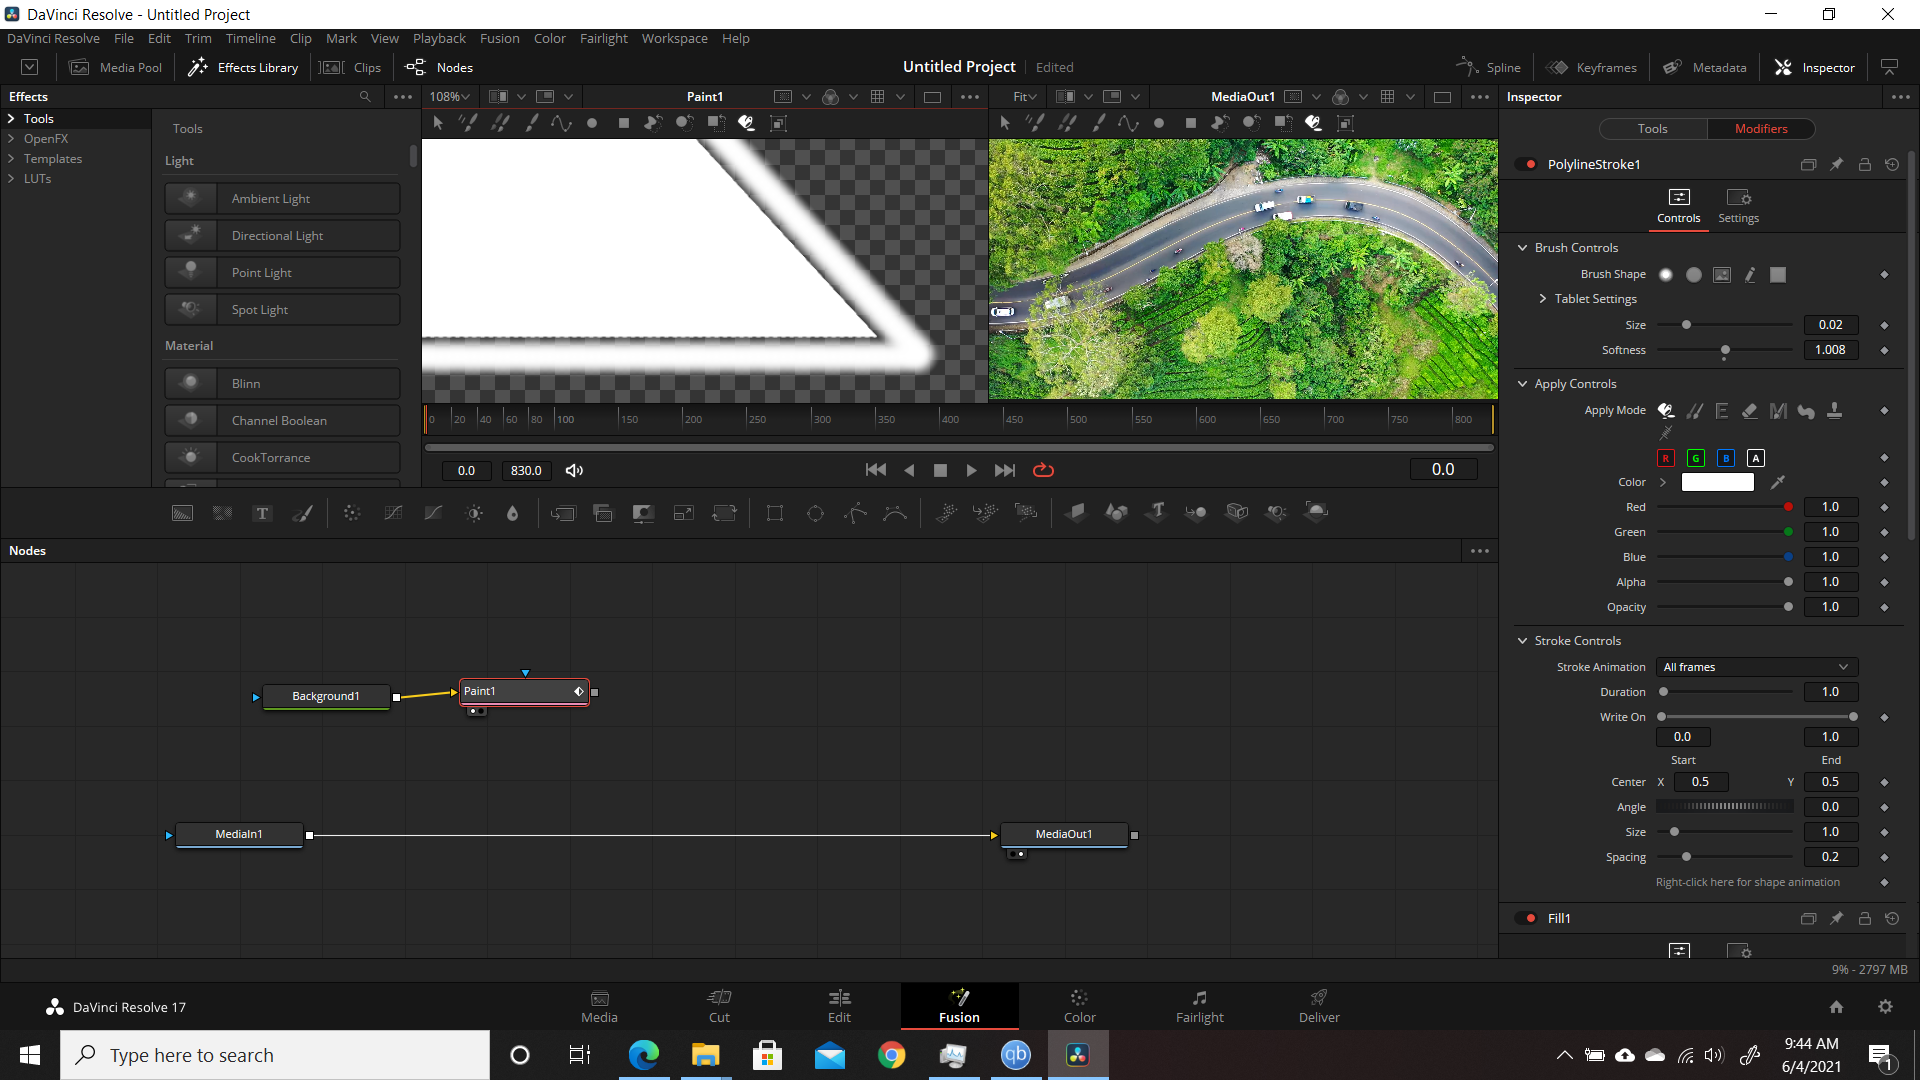1920x1080 pixels.
Task: Open the Playback menu
Action: coord(439,38)
